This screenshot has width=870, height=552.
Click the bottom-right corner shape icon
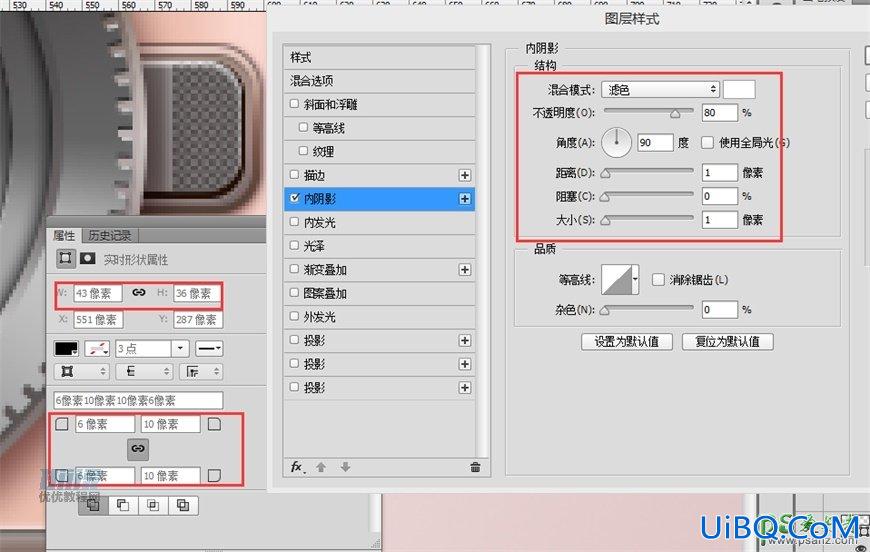point(214,475)
